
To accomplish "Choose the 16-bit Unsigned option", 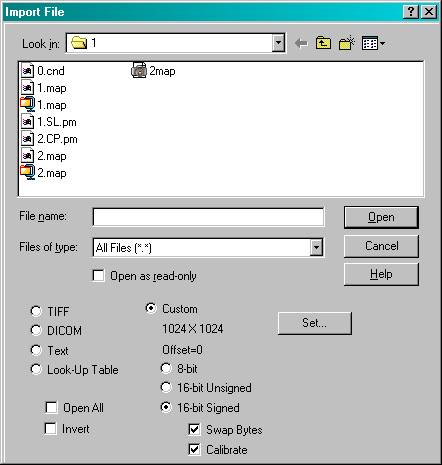I will 166,387.
